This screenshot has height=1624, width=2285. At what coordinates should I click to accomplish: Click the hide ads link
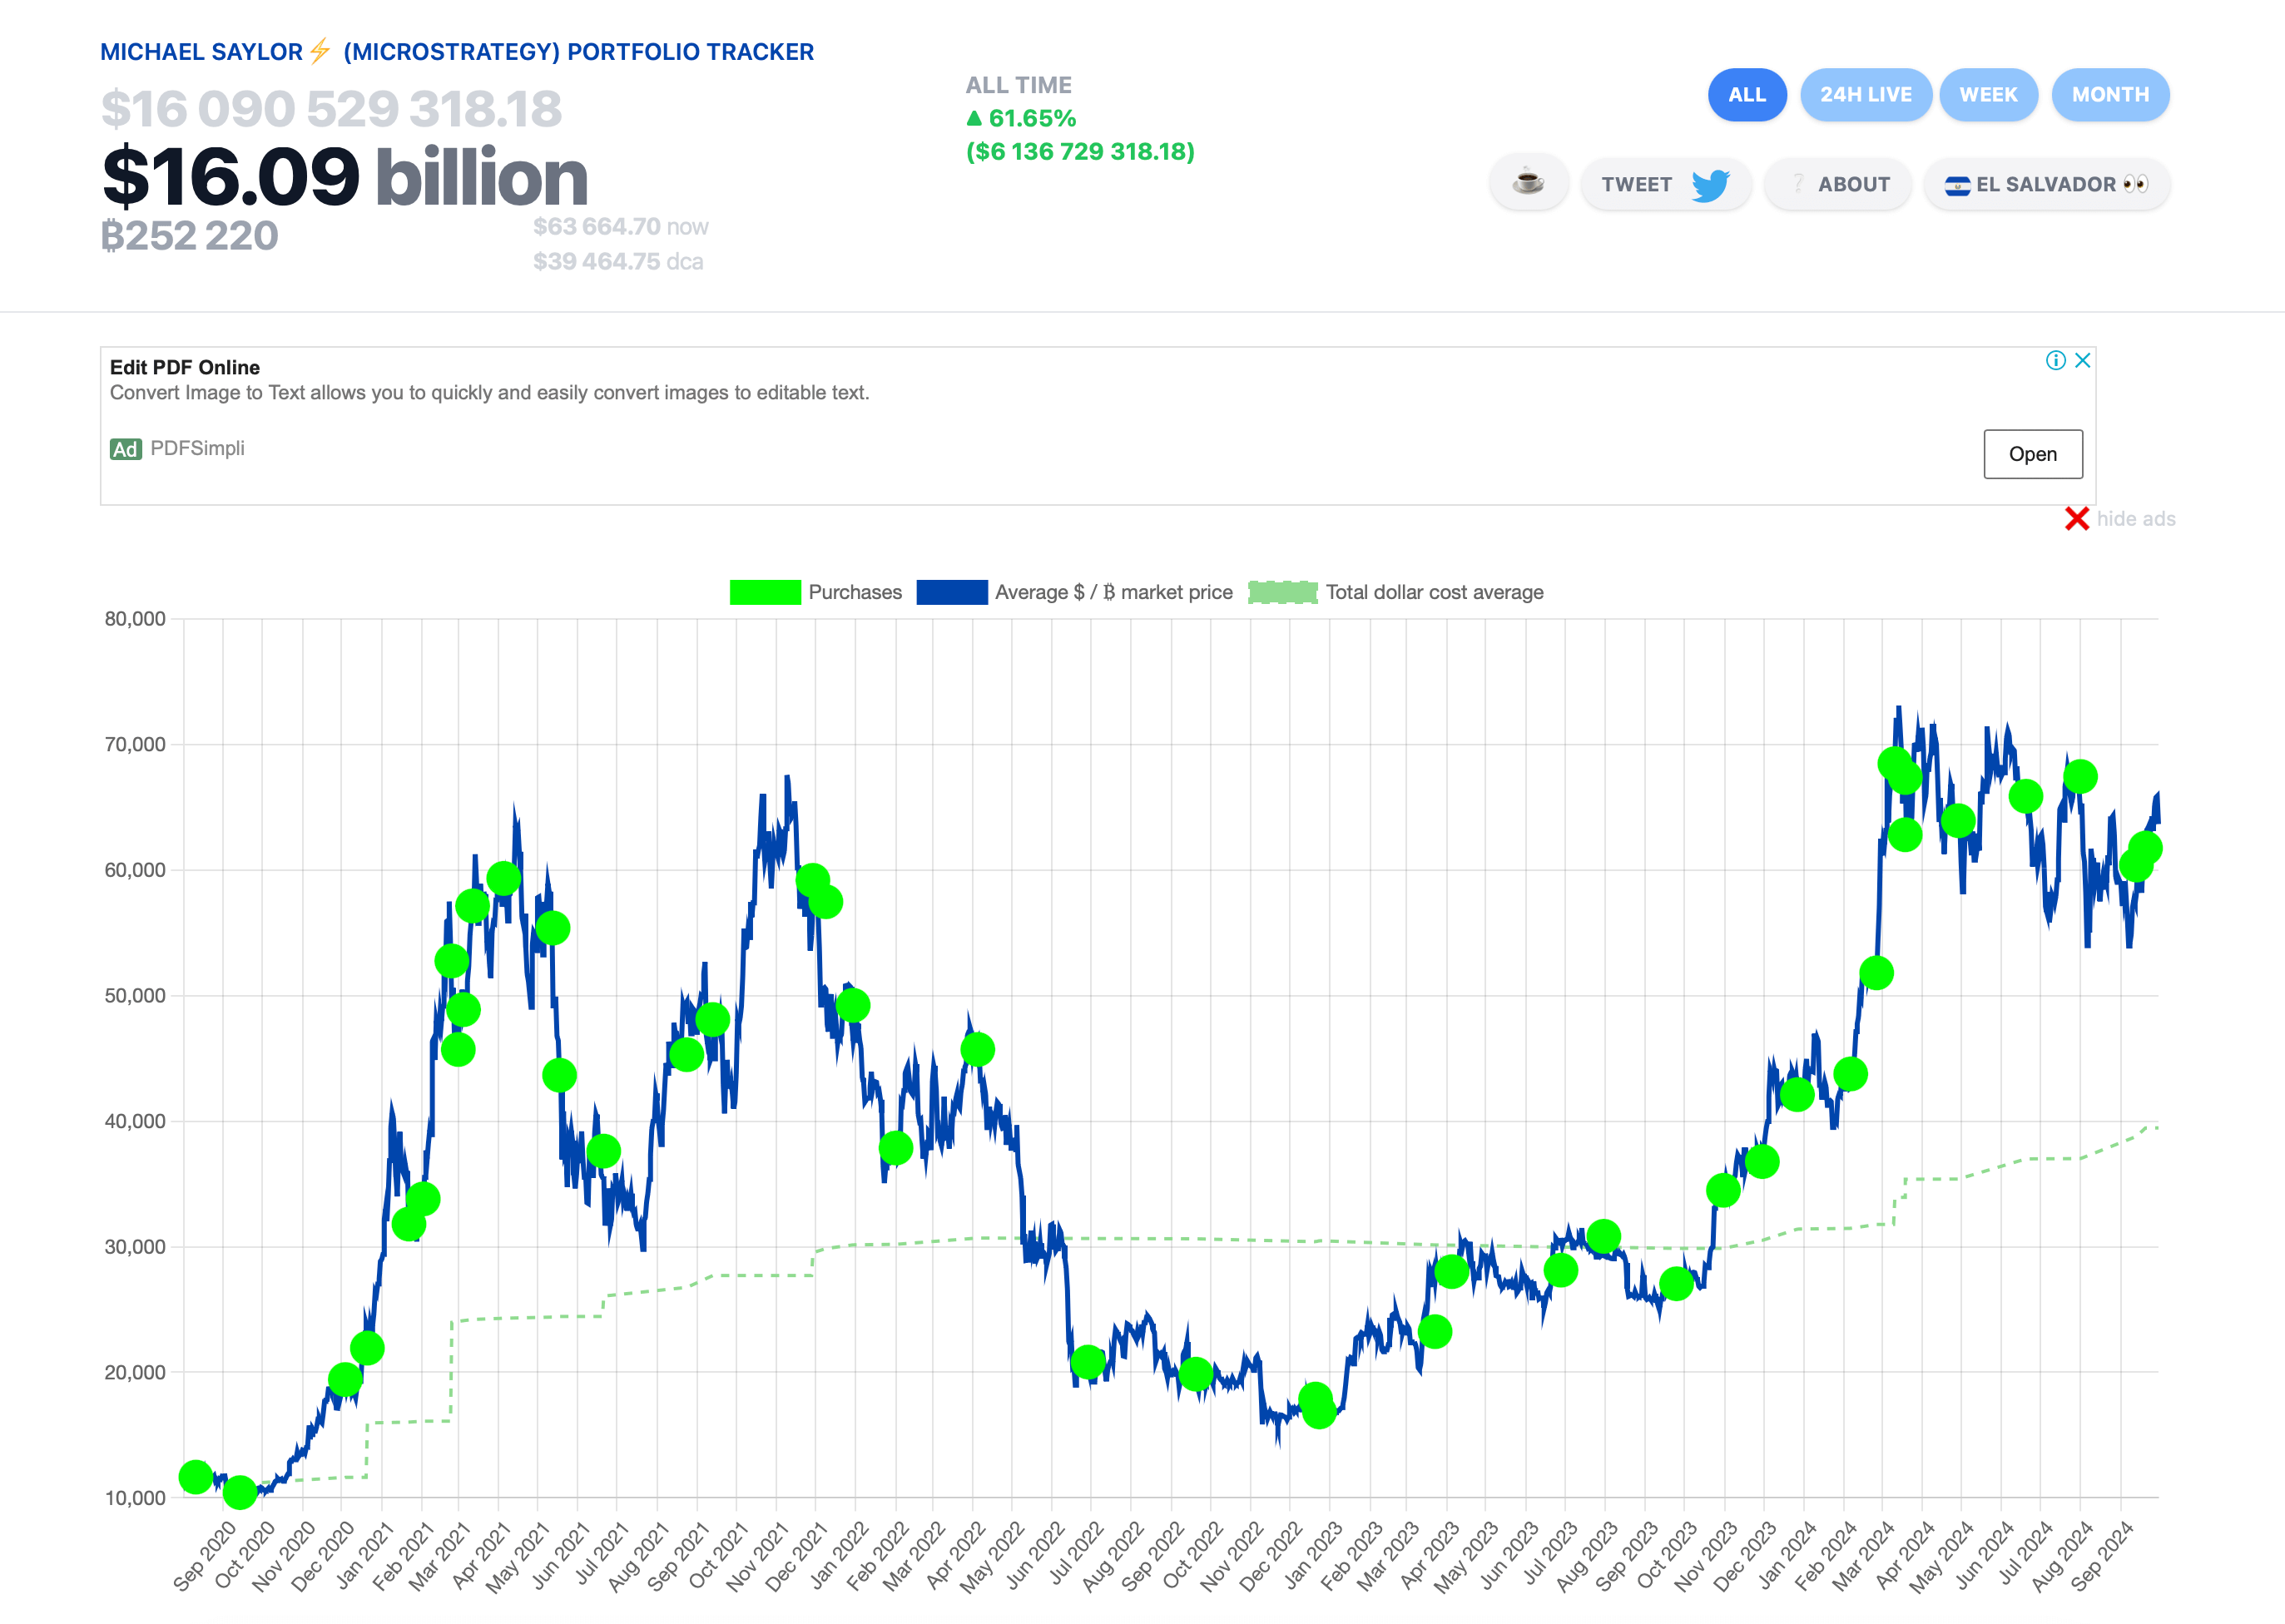[x=2135, y=519]
